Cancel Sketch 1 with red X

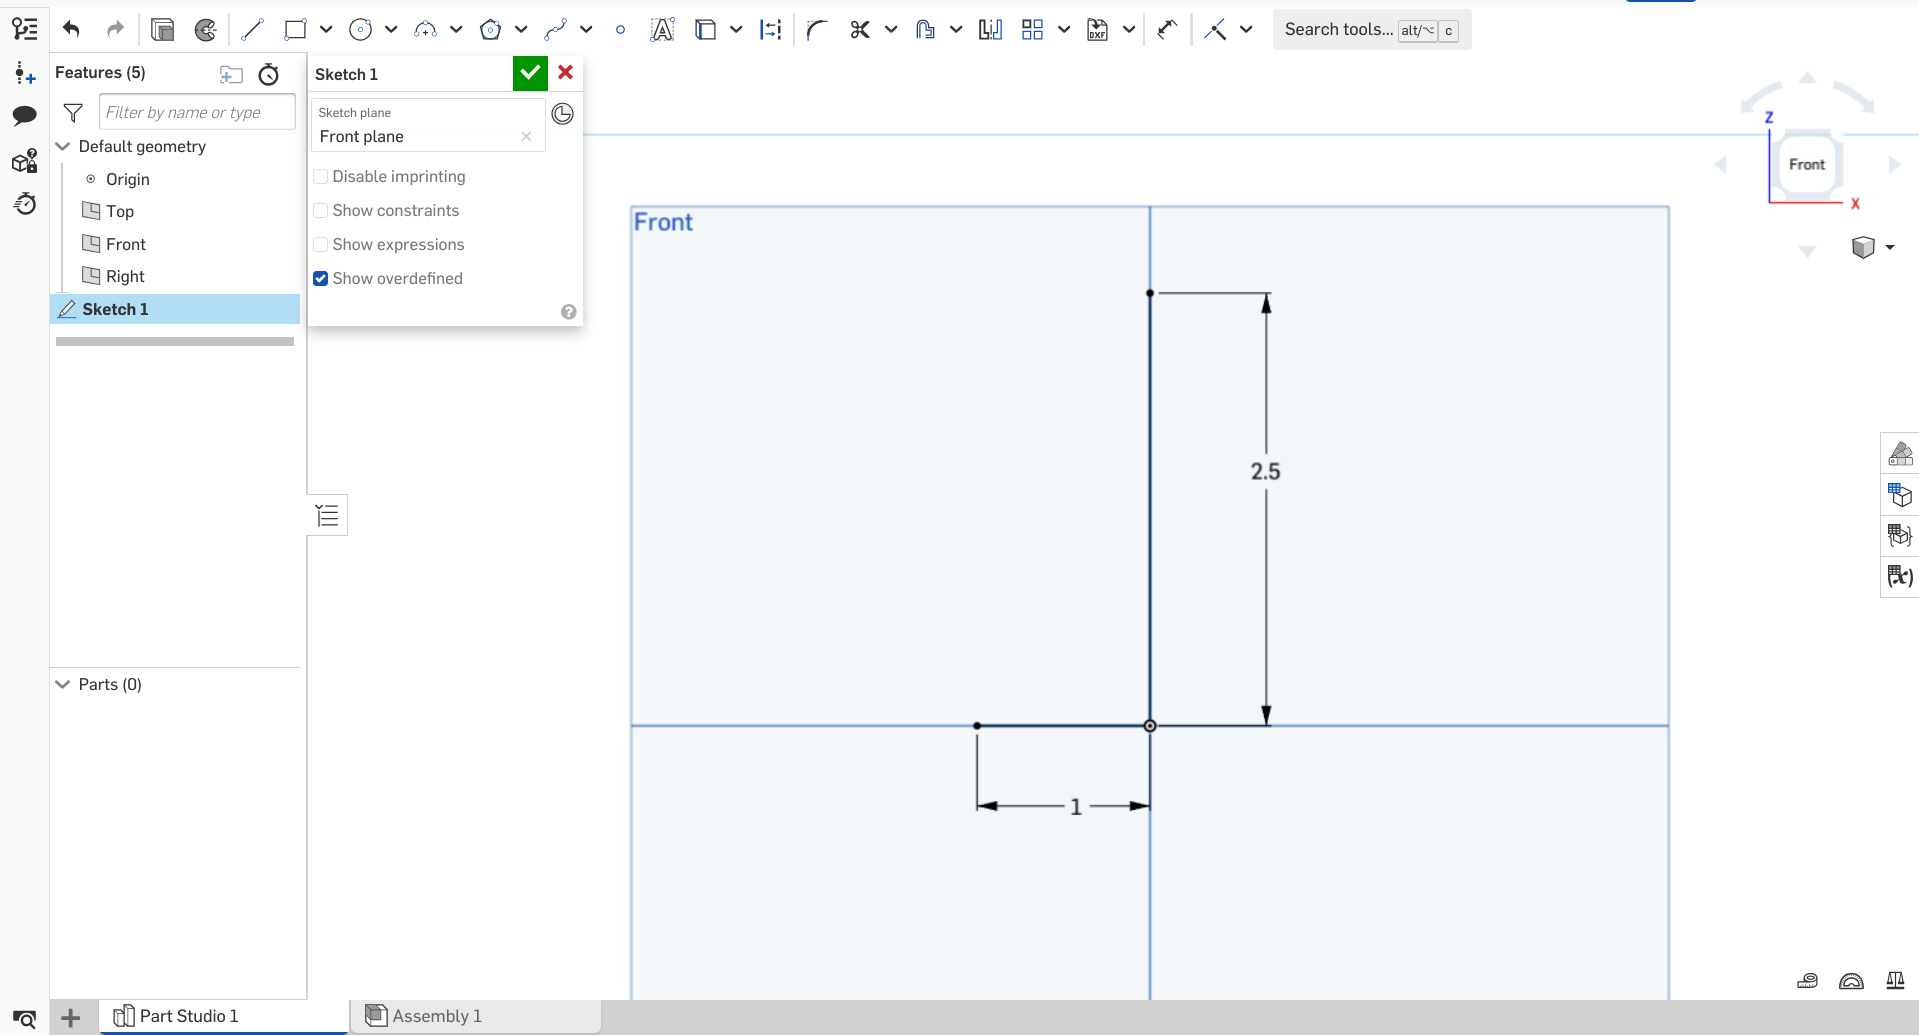pyautogui.click(x=565, y=73)
